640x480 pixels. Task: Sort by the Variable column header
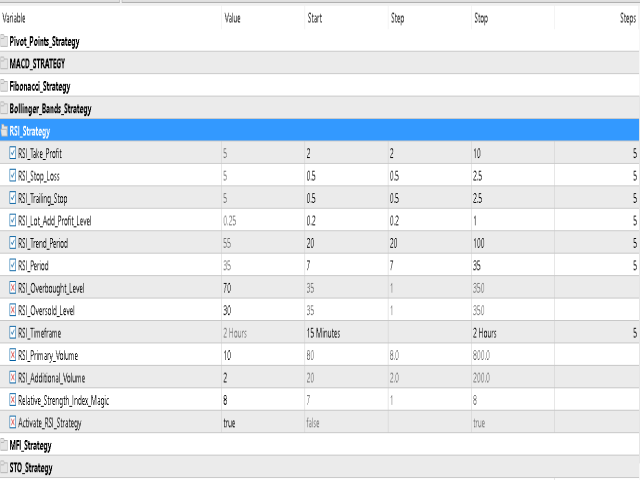(14, 18)
